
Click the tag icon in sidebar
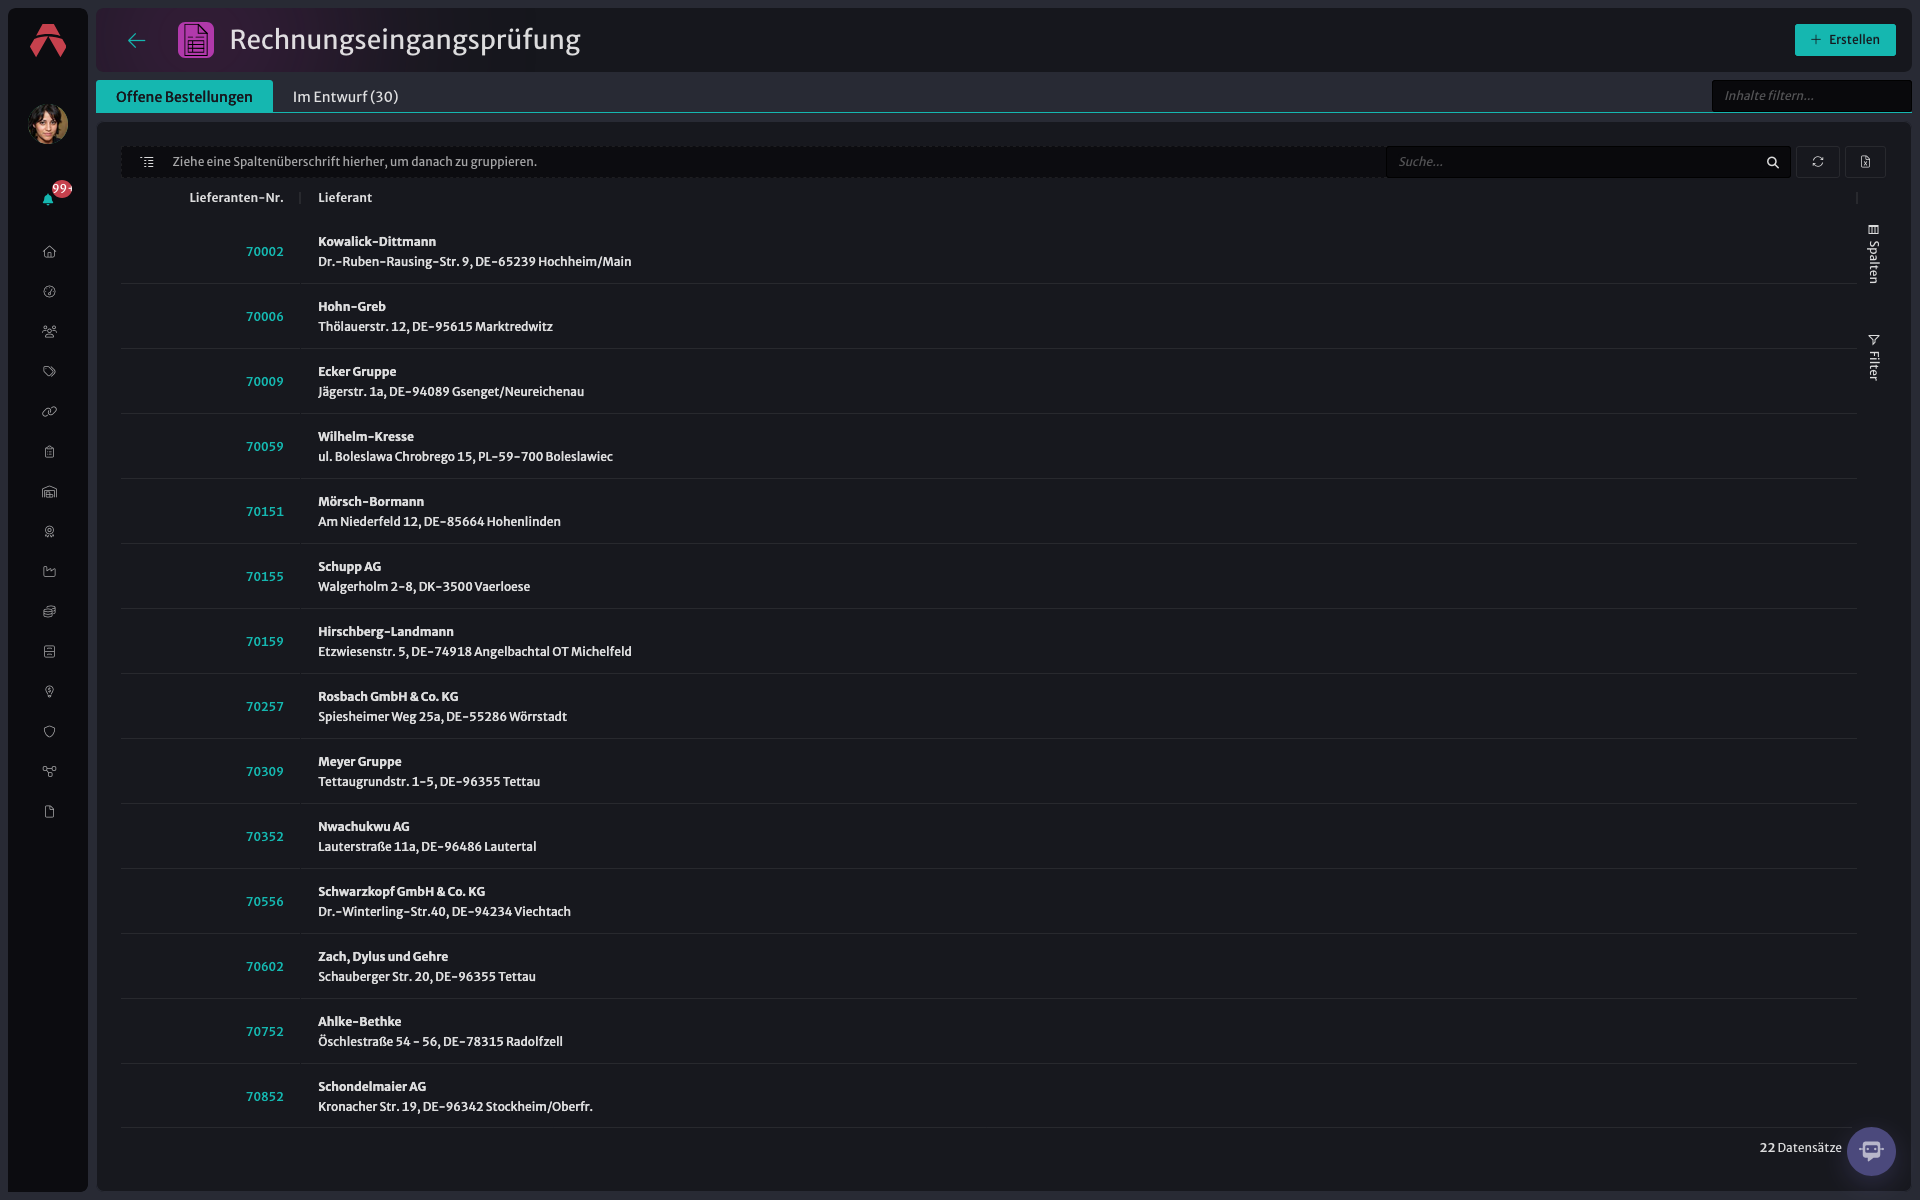coord(49,372)
